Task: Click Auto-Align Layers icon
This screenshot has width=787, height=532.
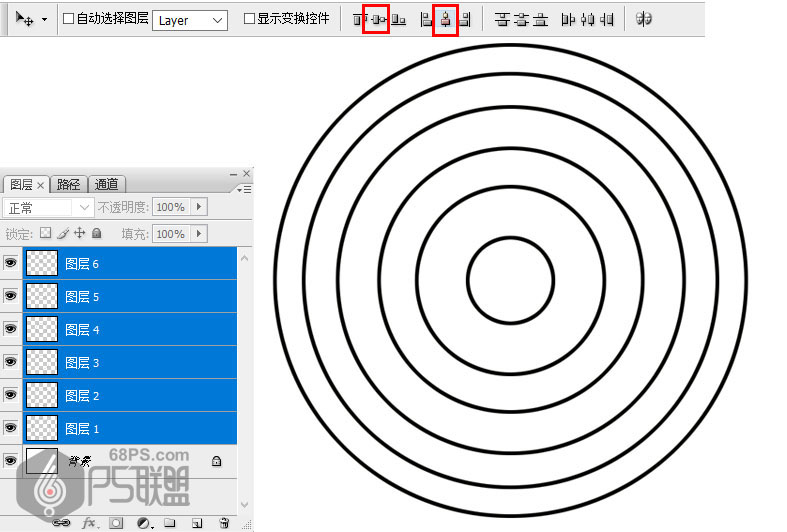Action: tap(643, 19)
